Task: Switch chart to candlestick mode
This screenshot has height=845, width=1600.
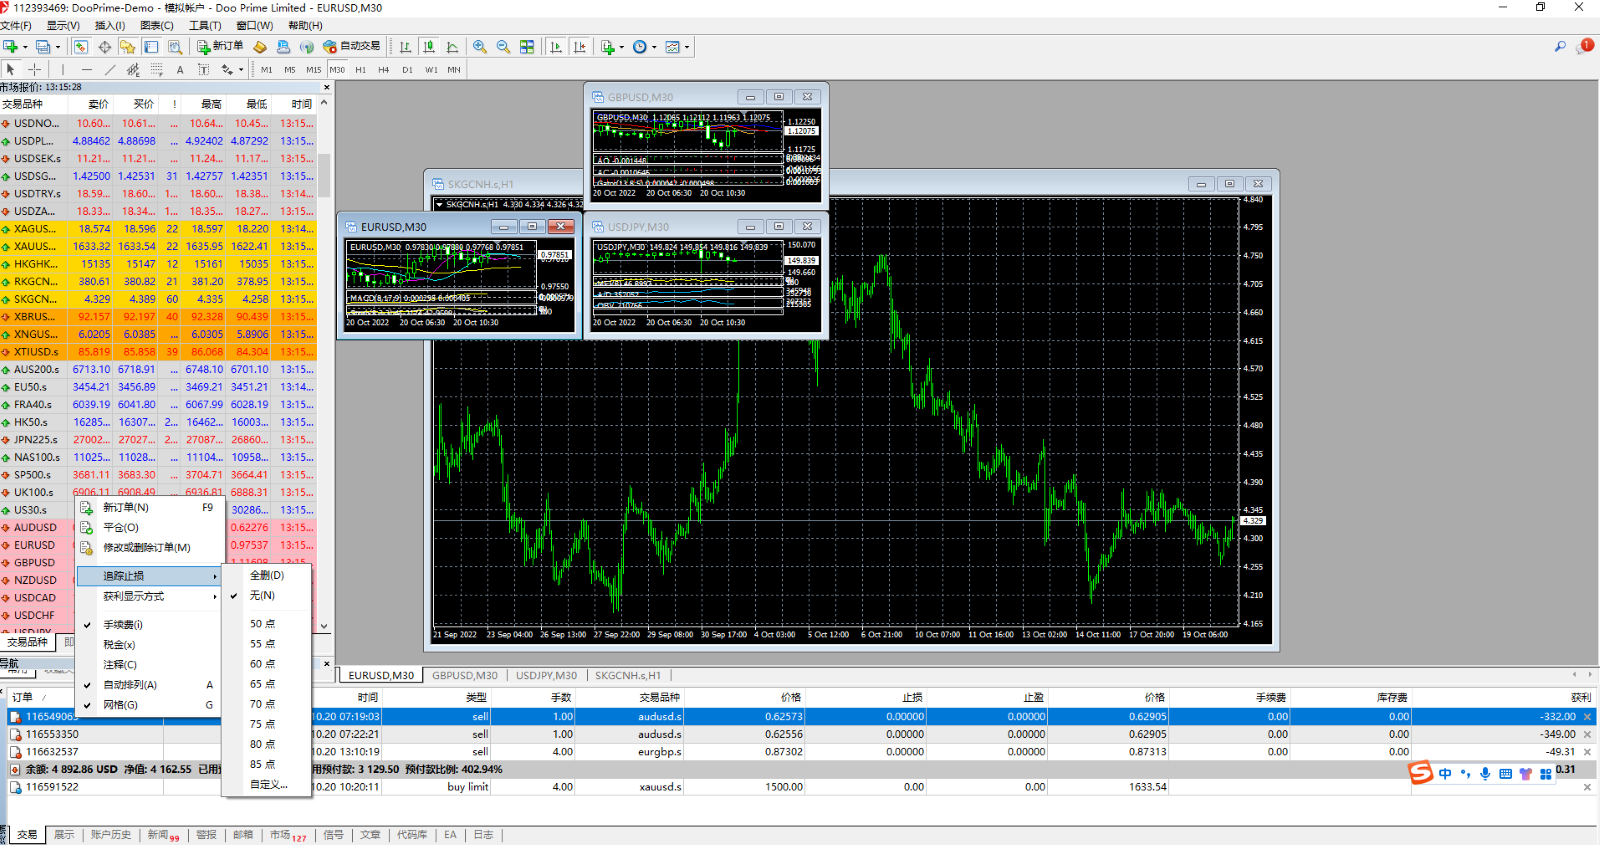Action: click(x=429, y=47)
